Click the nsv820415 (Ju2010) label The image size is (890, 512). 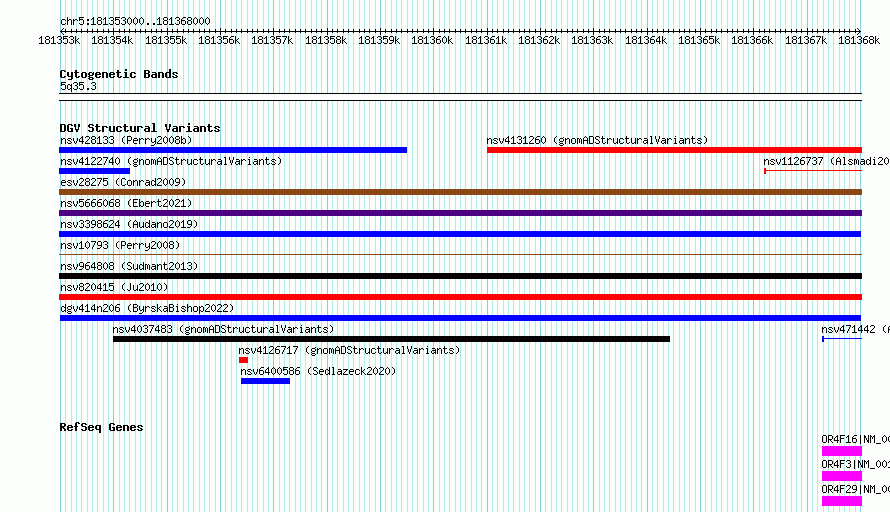(x=114, y=287)
